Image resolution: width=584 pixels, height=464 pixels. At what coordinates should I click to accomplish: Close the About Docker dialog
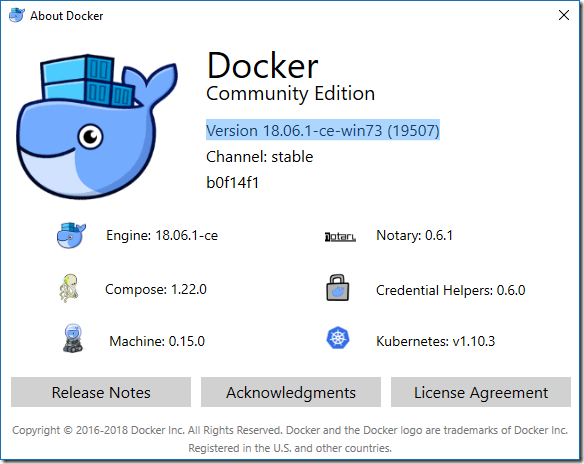[x=564, y=15]
